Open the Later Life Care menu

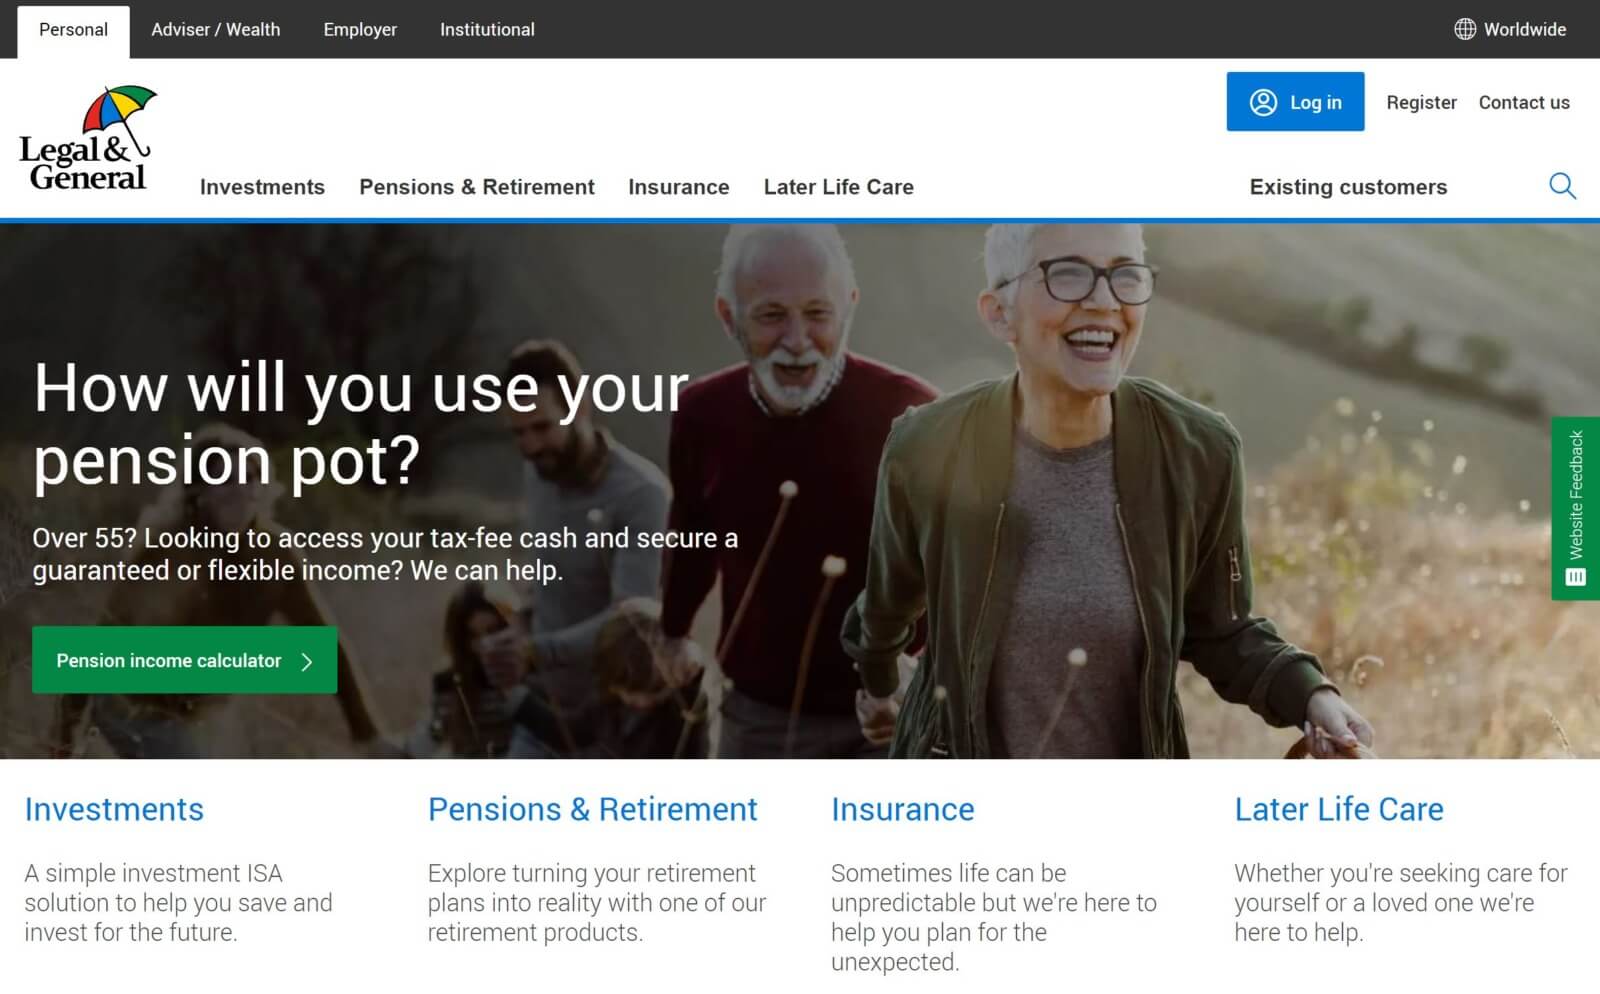point(838,187)
